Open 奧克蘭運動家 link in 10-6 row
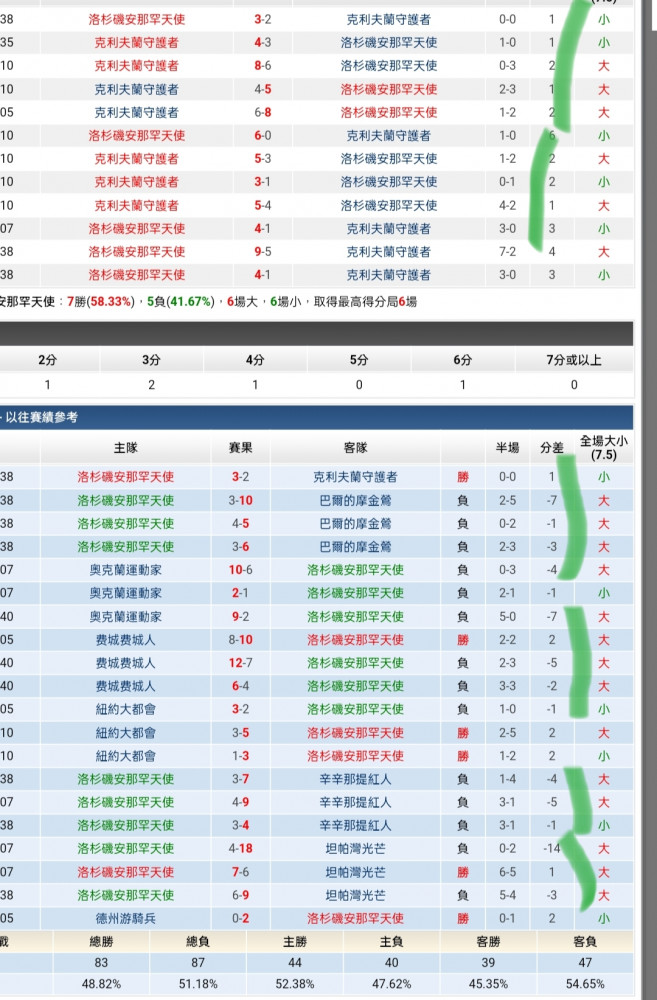 [x=126, y=570]
